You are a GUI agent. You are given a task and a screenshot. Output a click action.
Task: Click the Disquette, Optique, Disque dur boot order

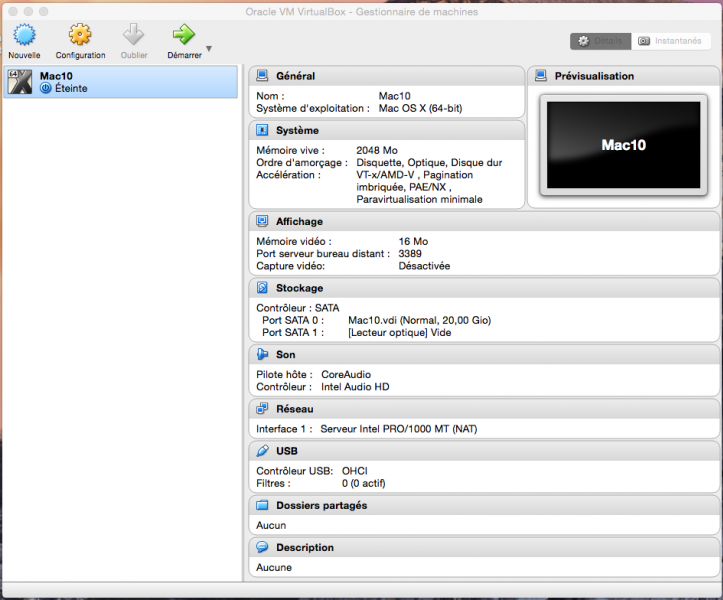coord(429,163)
